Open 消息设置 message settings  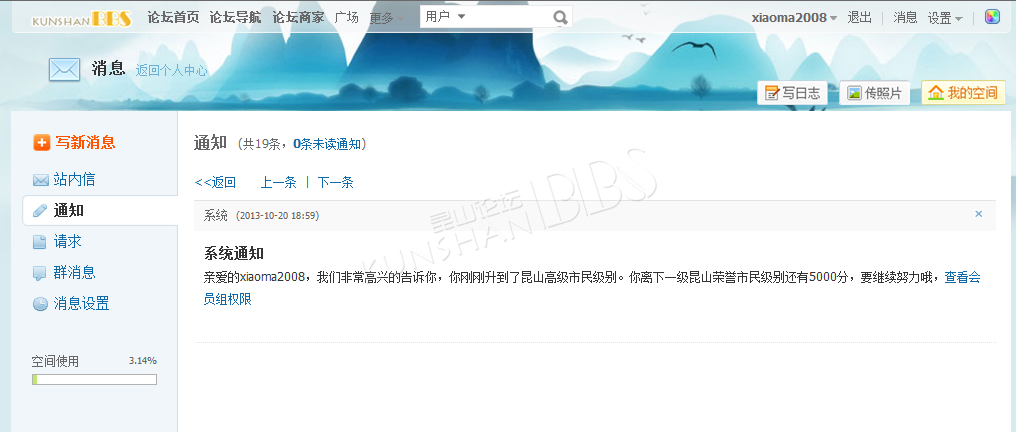pos(81,304)
